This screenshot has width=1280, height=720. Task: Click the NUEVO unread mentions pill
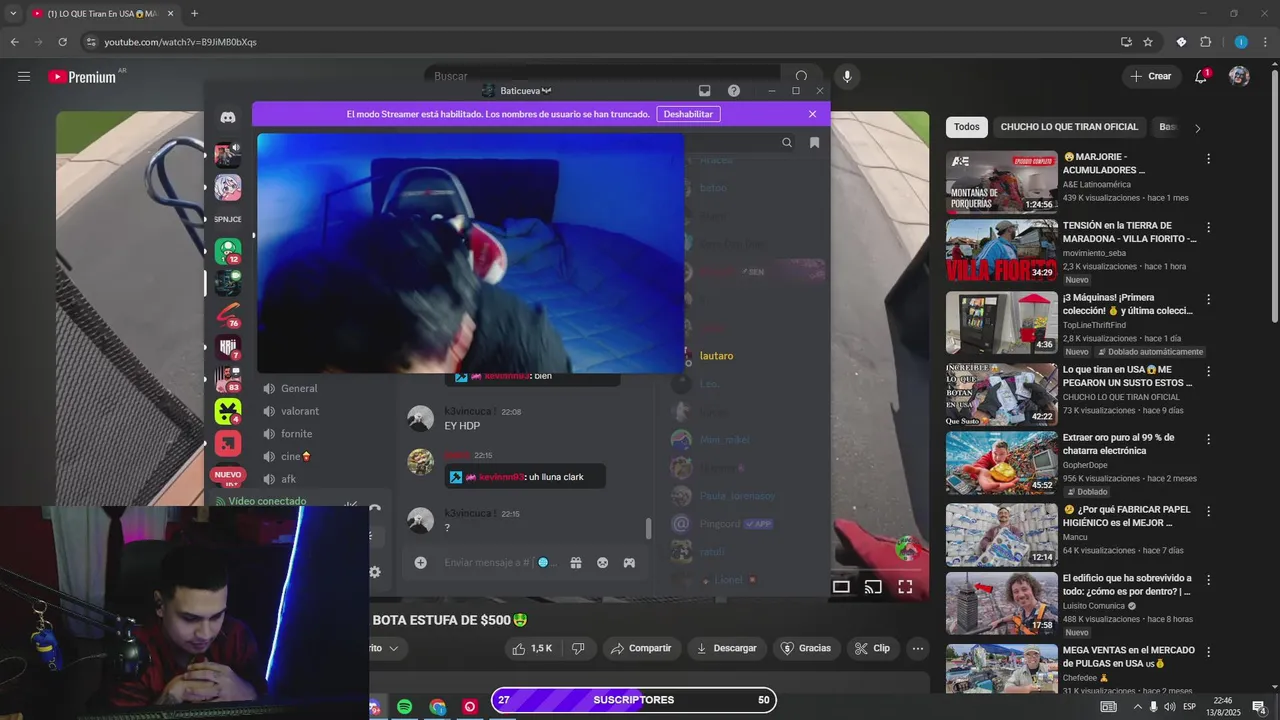click(228, 475)
